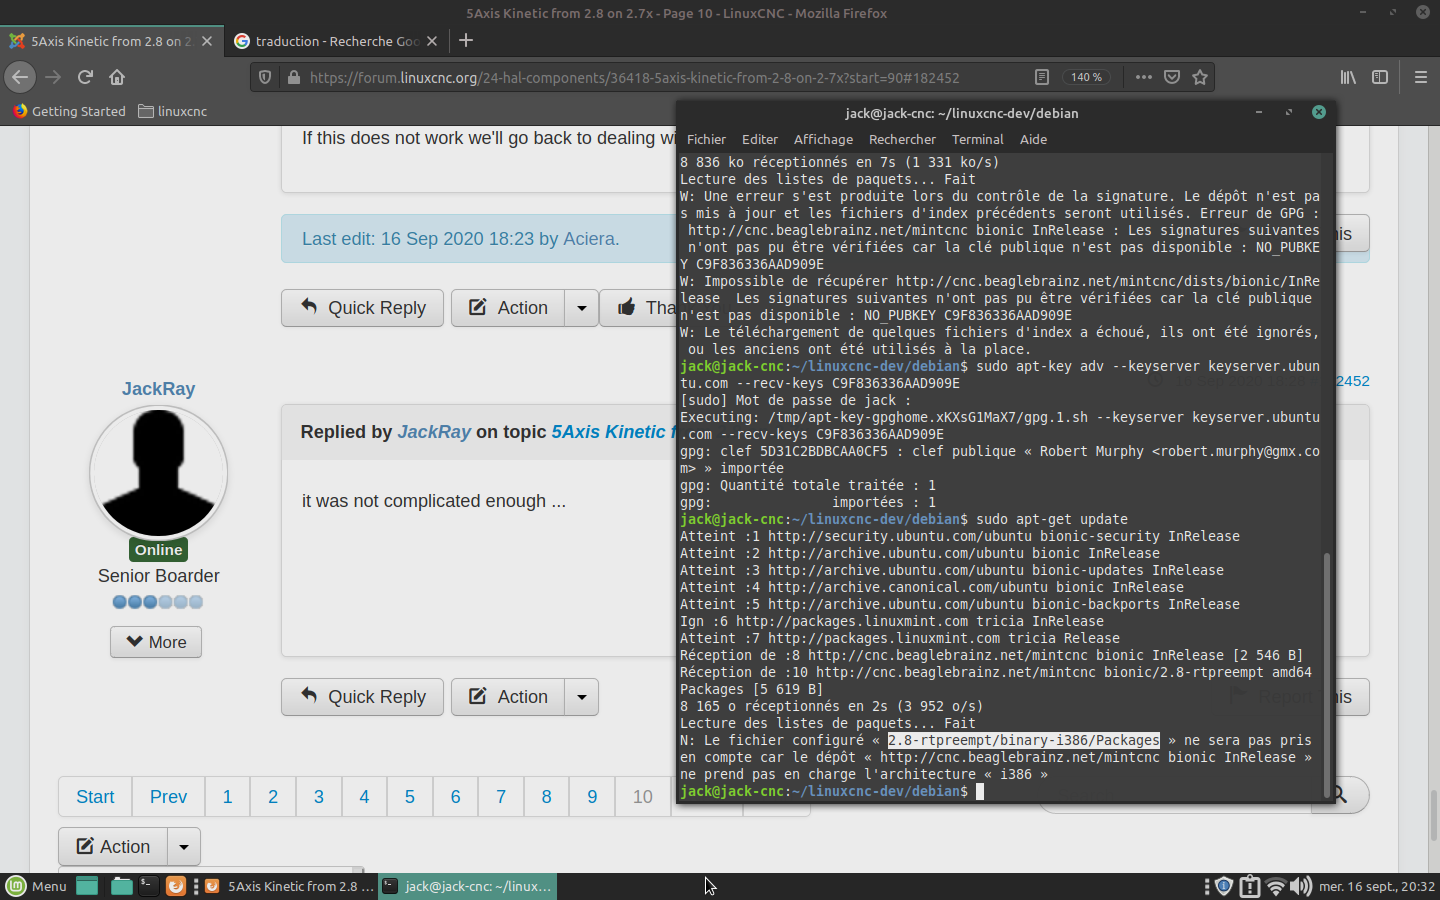
Task: Click Action under JackRay's post
Action: tap(508, 697)
